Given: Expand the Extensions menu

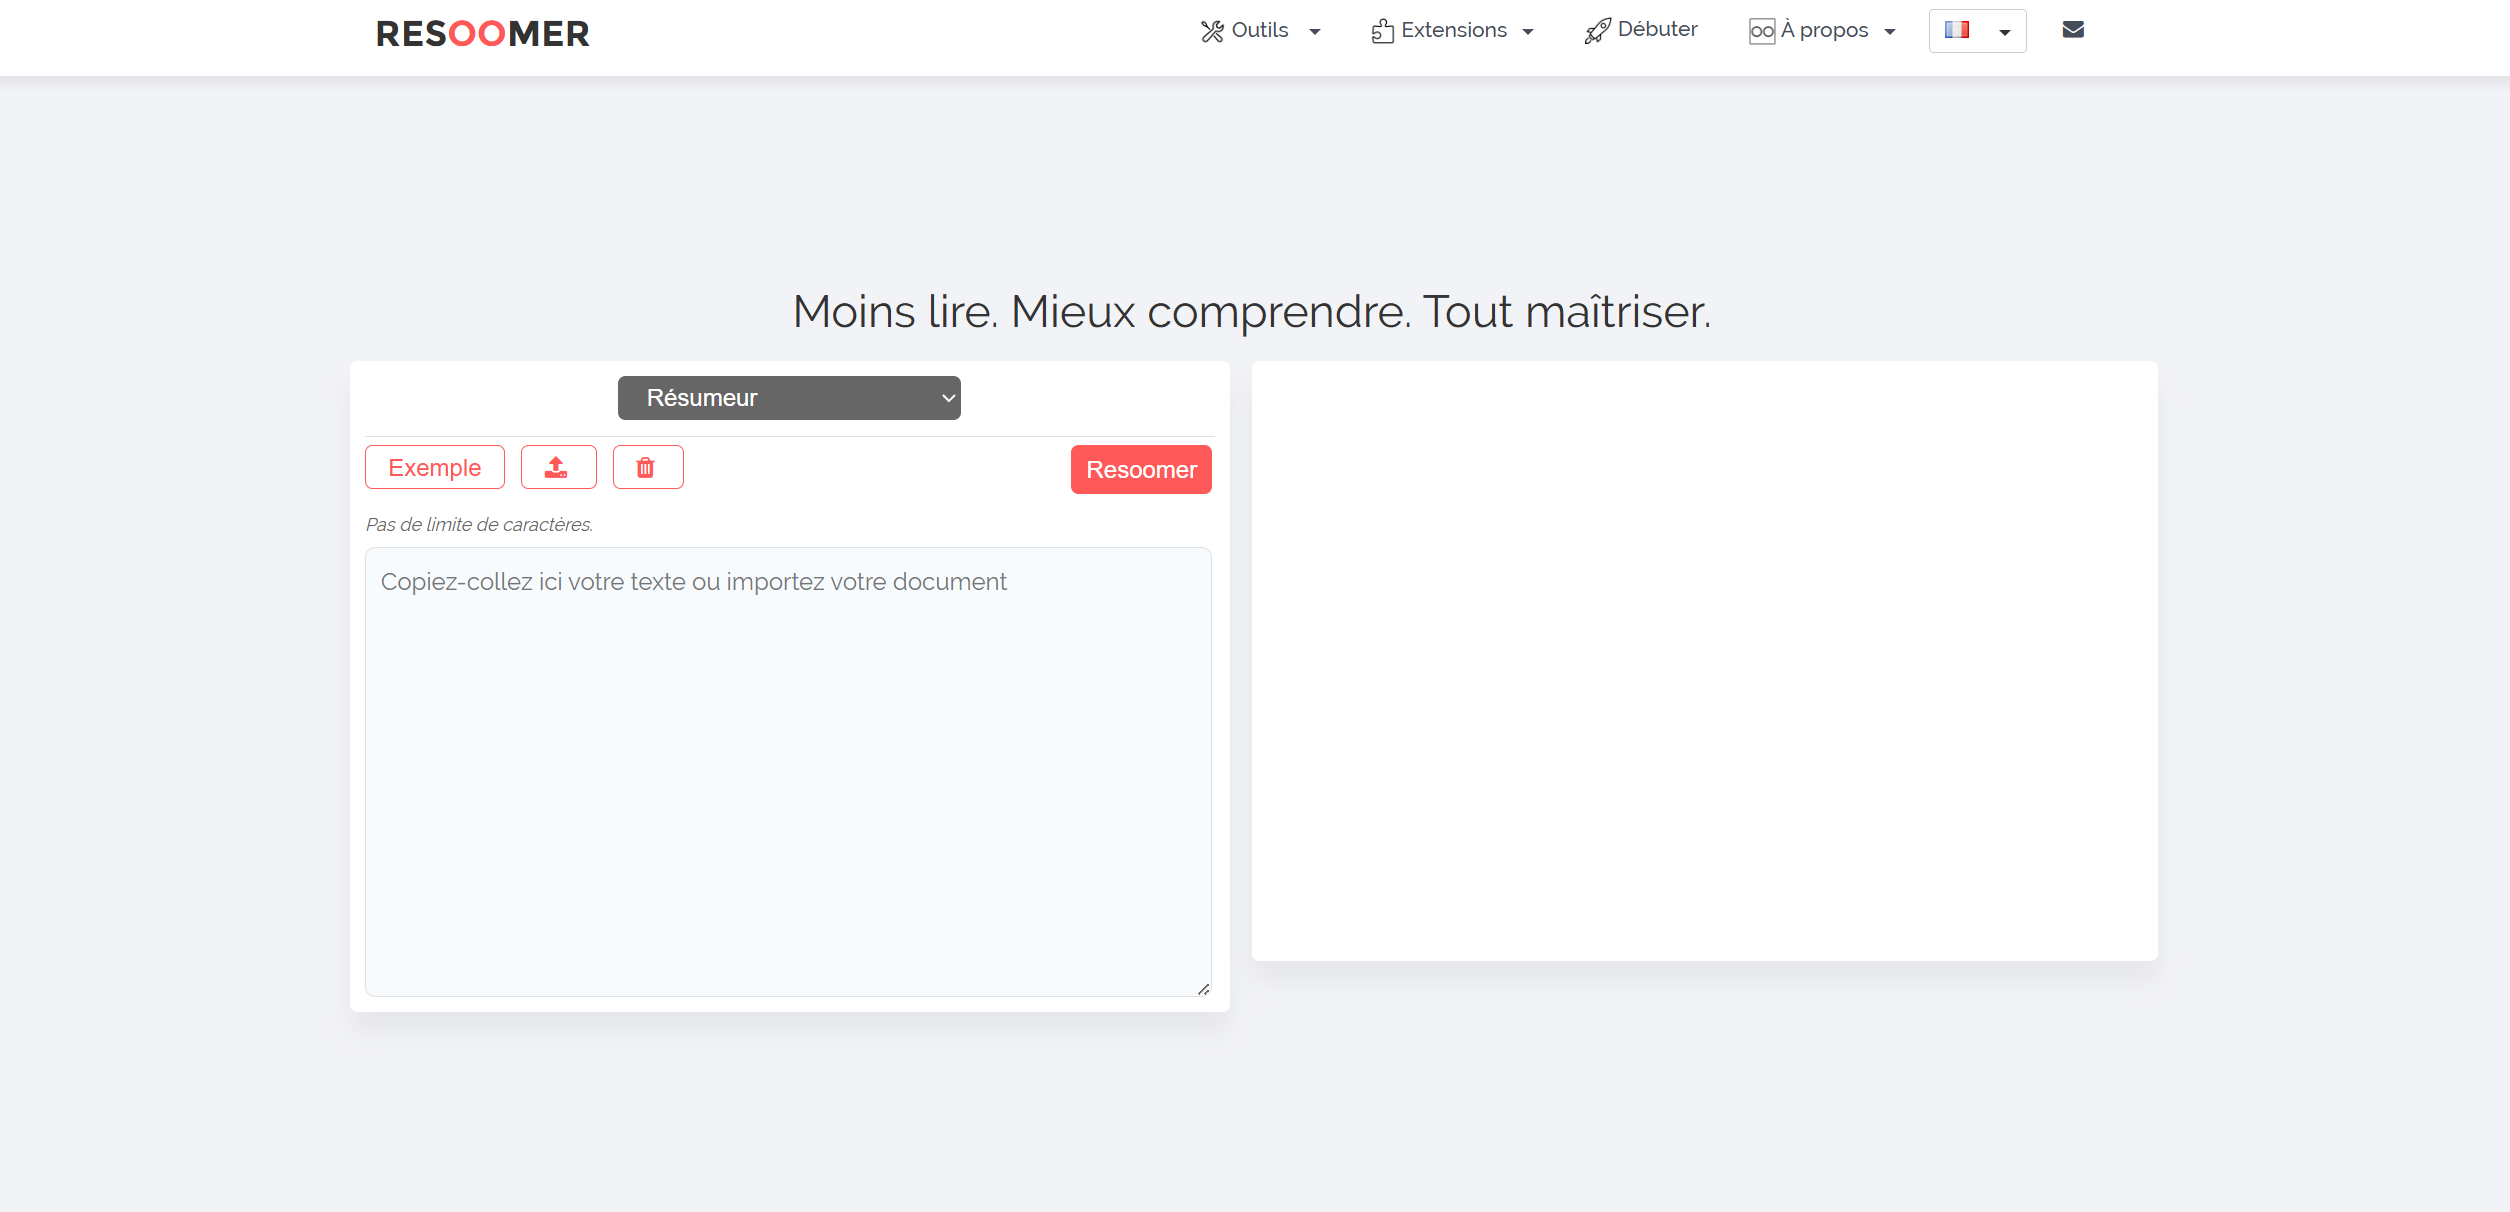Looking at the screenshot, I should 1452,31.
